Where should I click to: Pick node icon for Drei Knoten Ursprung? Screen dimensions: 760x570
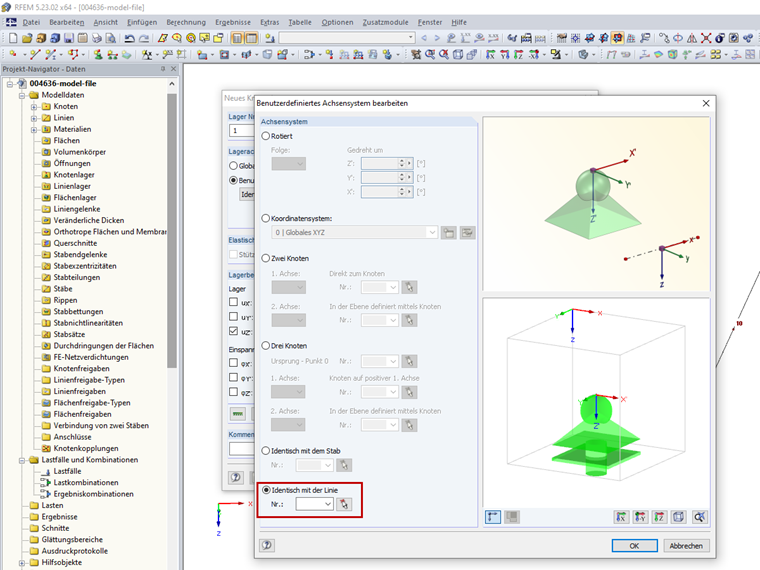(410, 361)
